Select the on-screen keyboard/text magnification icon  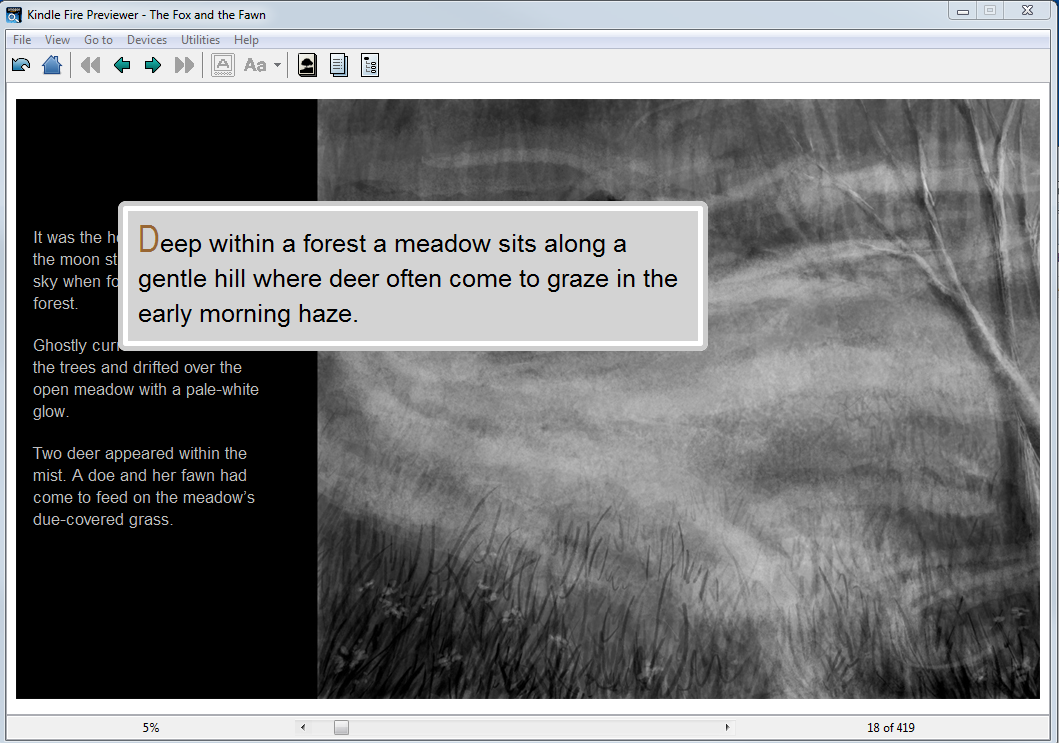coord(222,64)
